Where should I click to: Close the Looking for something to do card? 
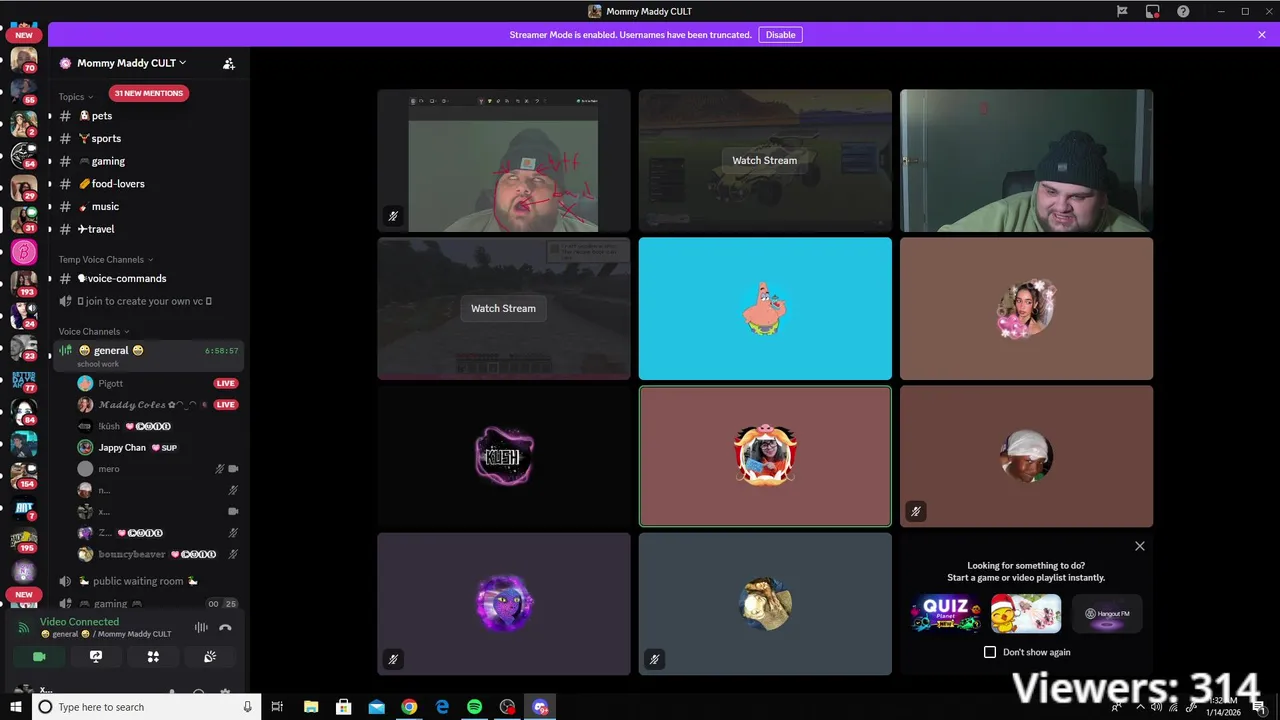tap(1140, 546)
